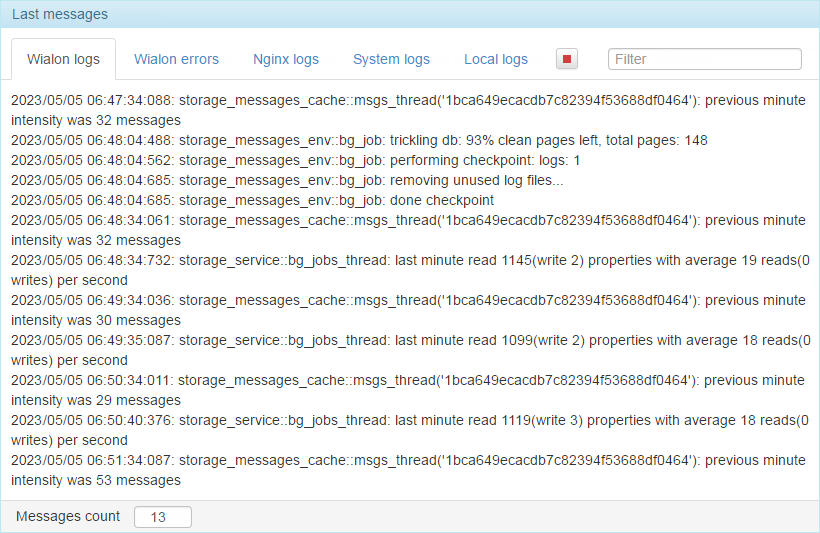Click the Last messages panel header
This screenshot has width=820, height=533.
(410, 14)
